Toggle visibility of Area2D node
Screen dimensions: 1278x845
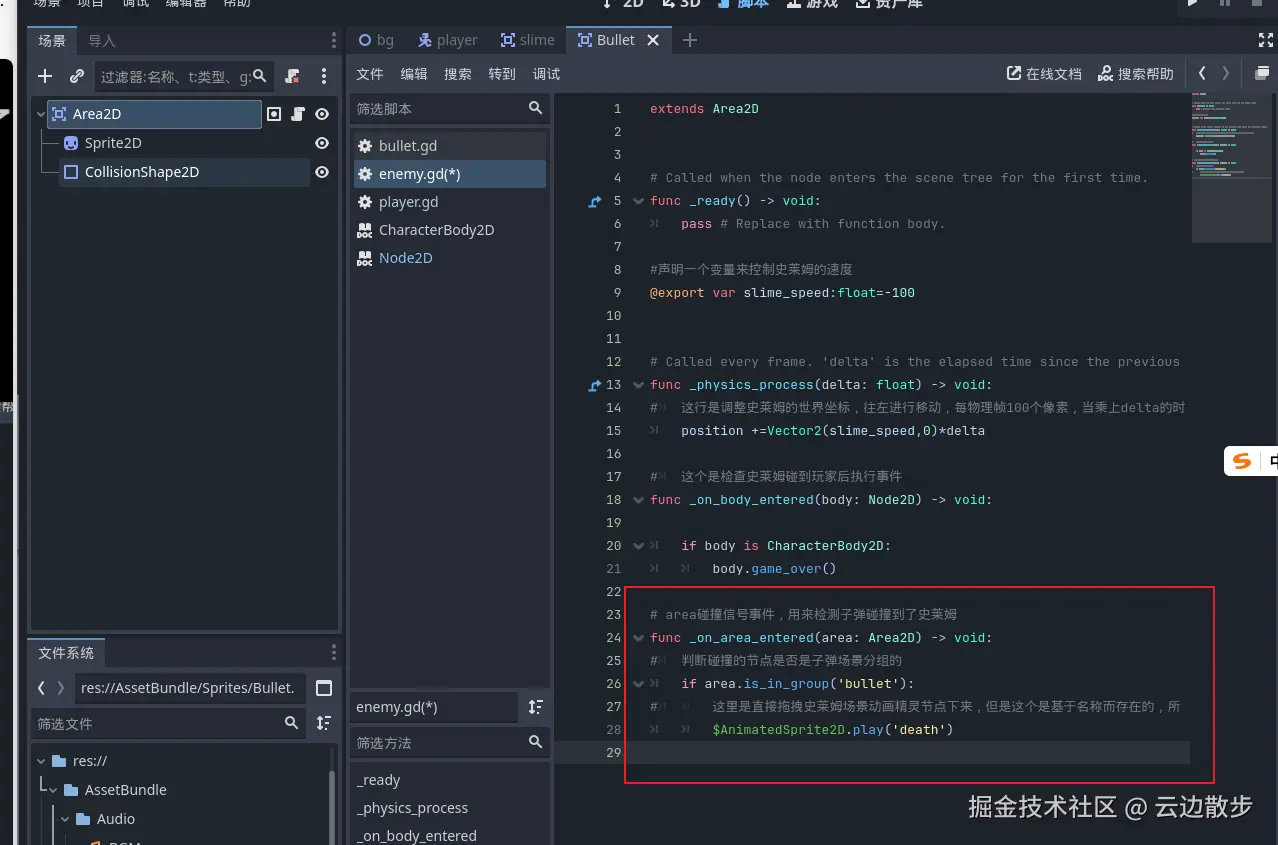pos(322,114)
